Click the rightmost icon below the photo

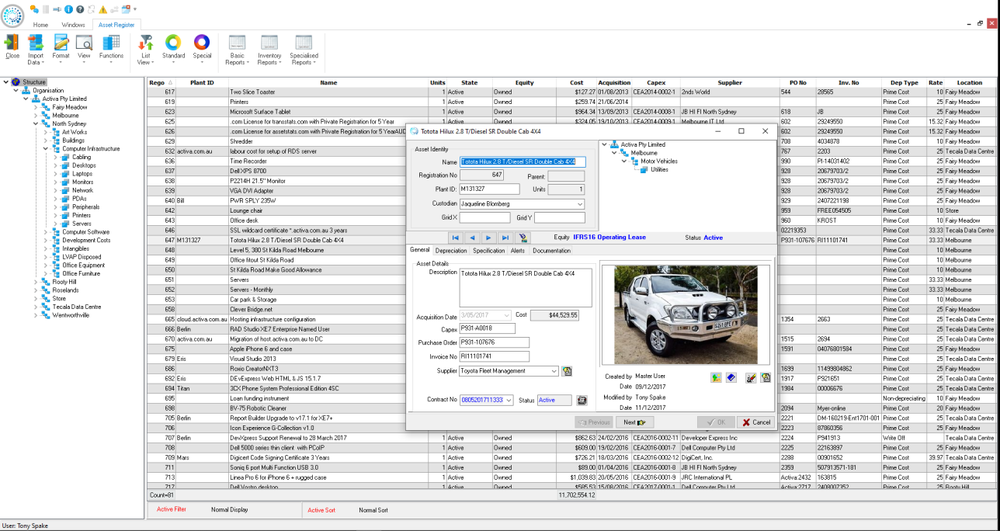point(765,378)
